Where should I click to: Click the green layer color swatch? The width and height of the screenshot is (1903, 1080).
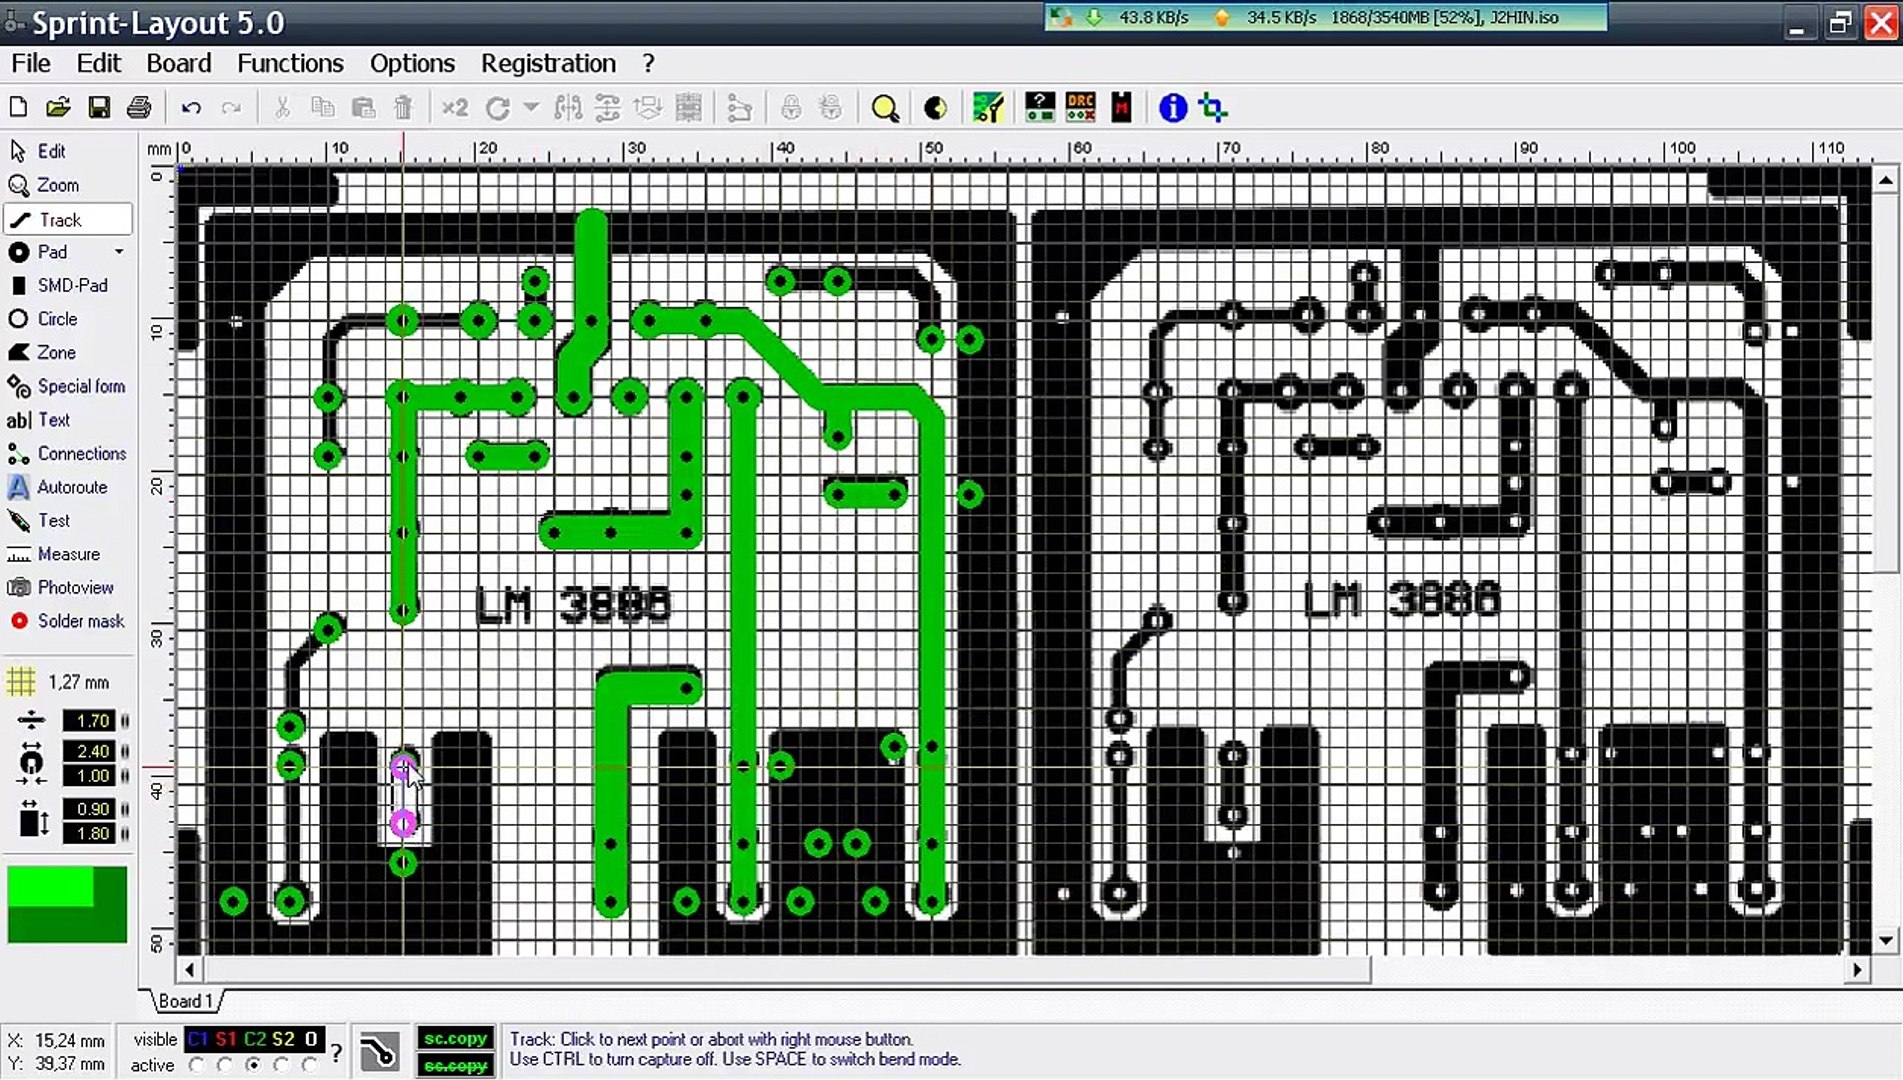[x=67, y=905]
